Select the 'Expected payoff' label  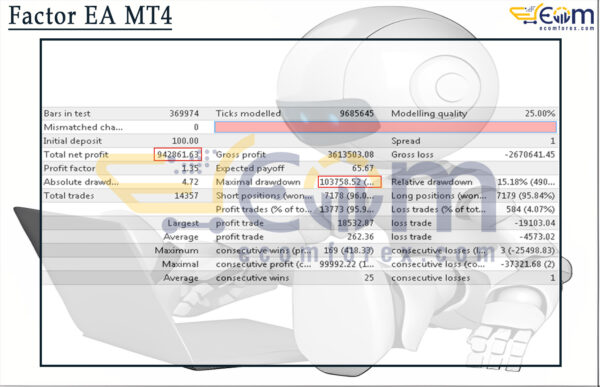point(250,168)
